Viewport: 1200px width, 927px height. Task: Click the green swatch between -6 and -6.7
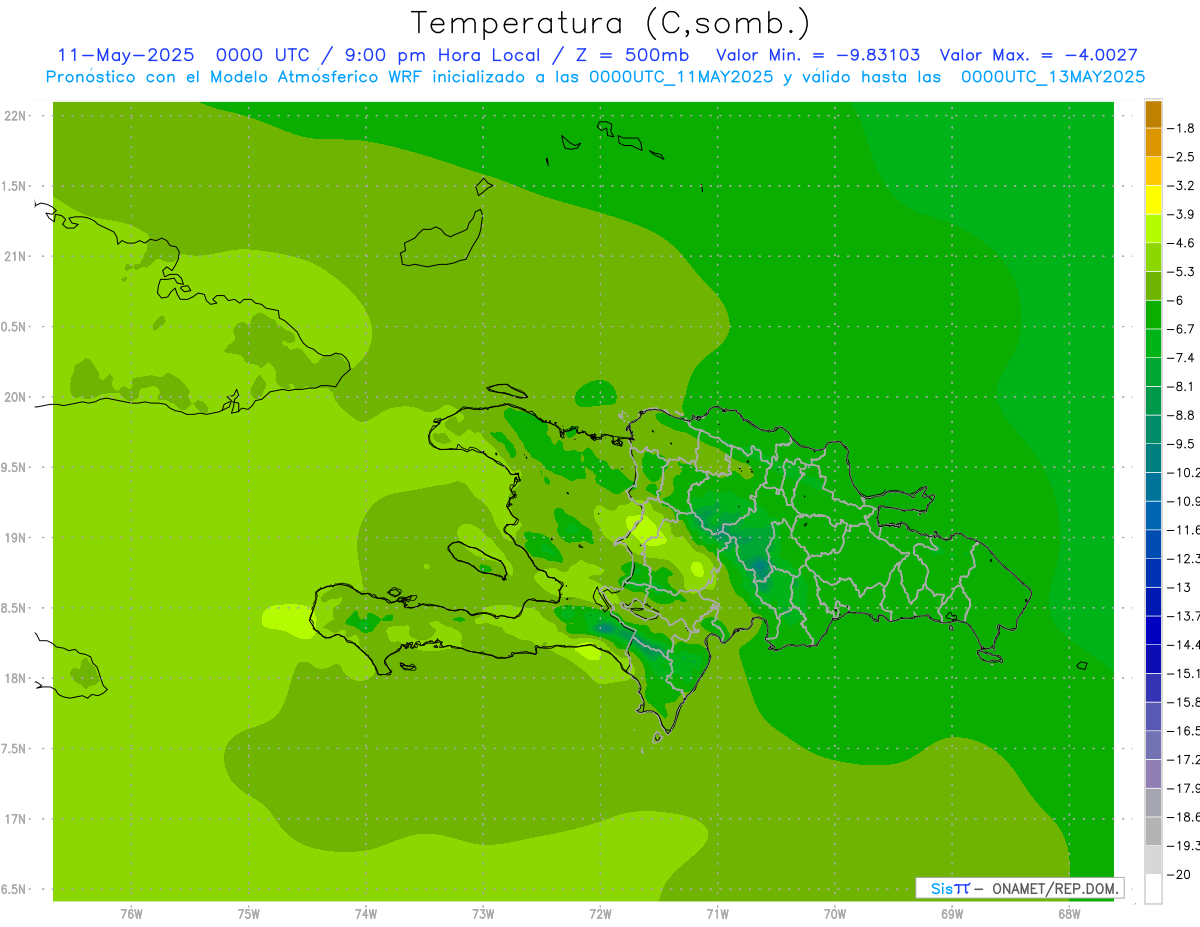[x=1153, y=315]
